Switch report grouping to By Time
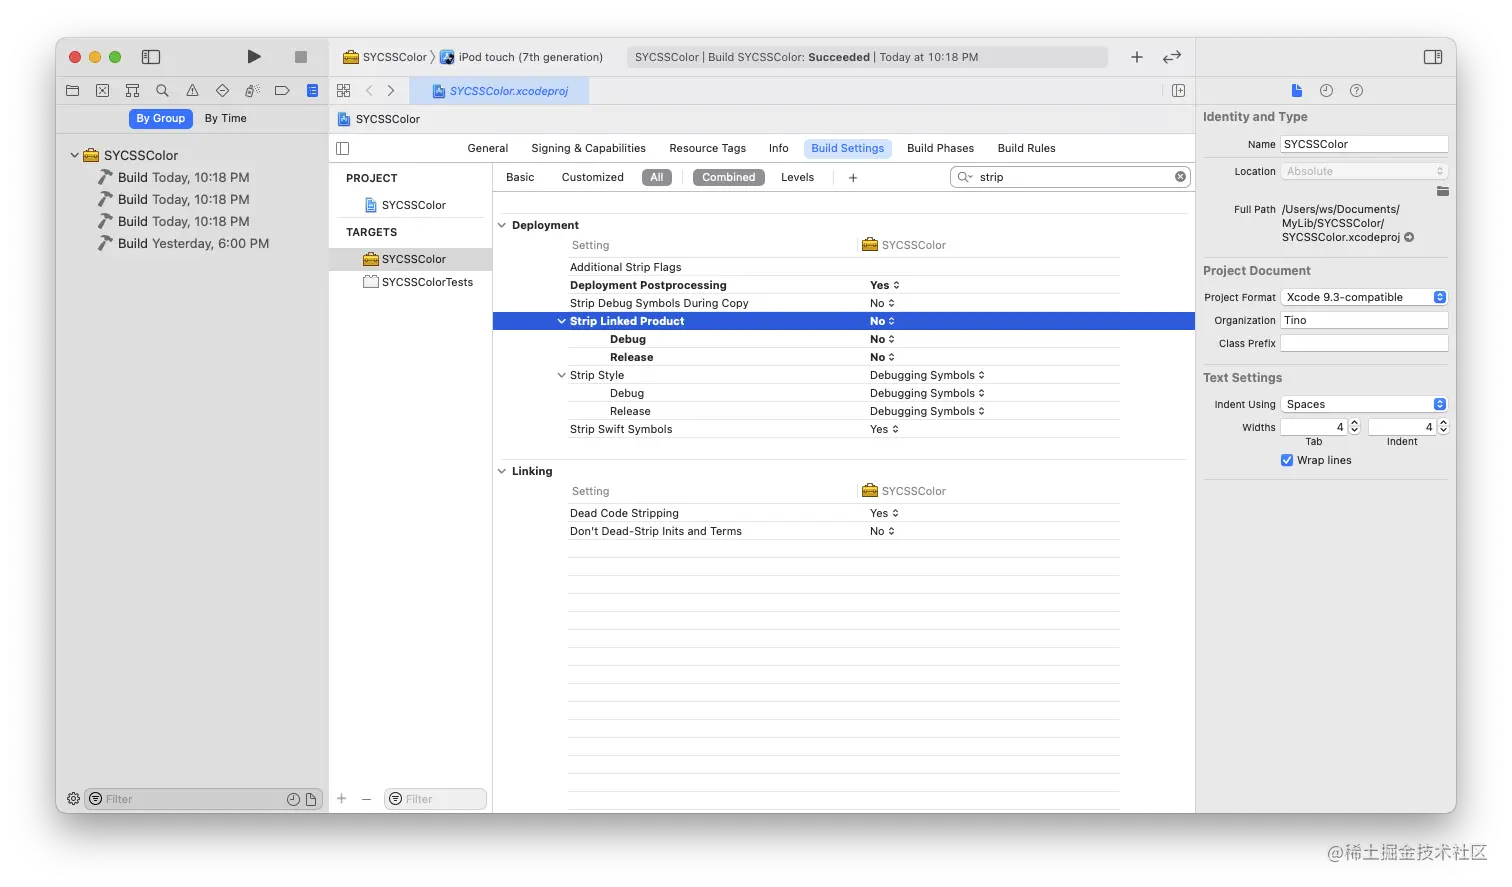1512x887 pixels. coord(226,118)
